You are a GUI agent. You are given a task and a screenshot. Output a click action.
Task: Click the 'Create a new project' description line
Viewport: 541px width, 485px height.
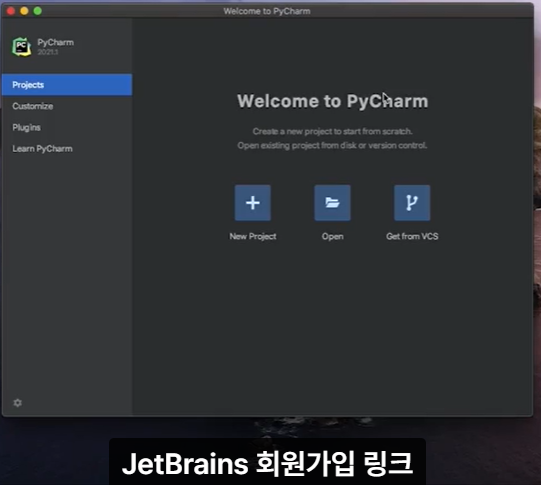[333, 131]
